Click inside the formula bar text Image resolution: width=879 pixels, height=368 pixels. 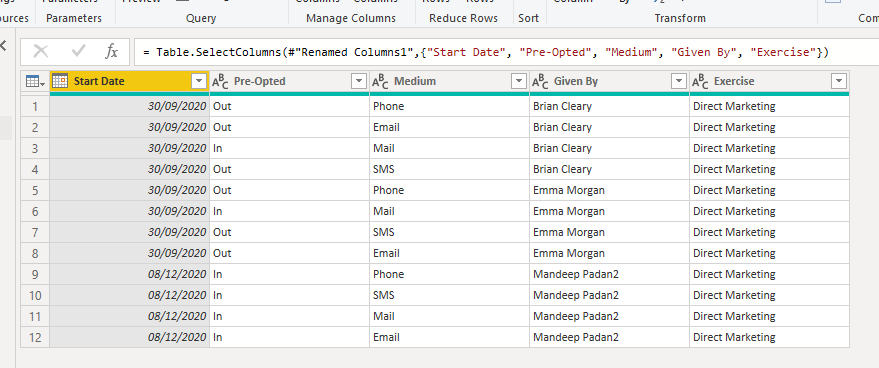point(485,53)
